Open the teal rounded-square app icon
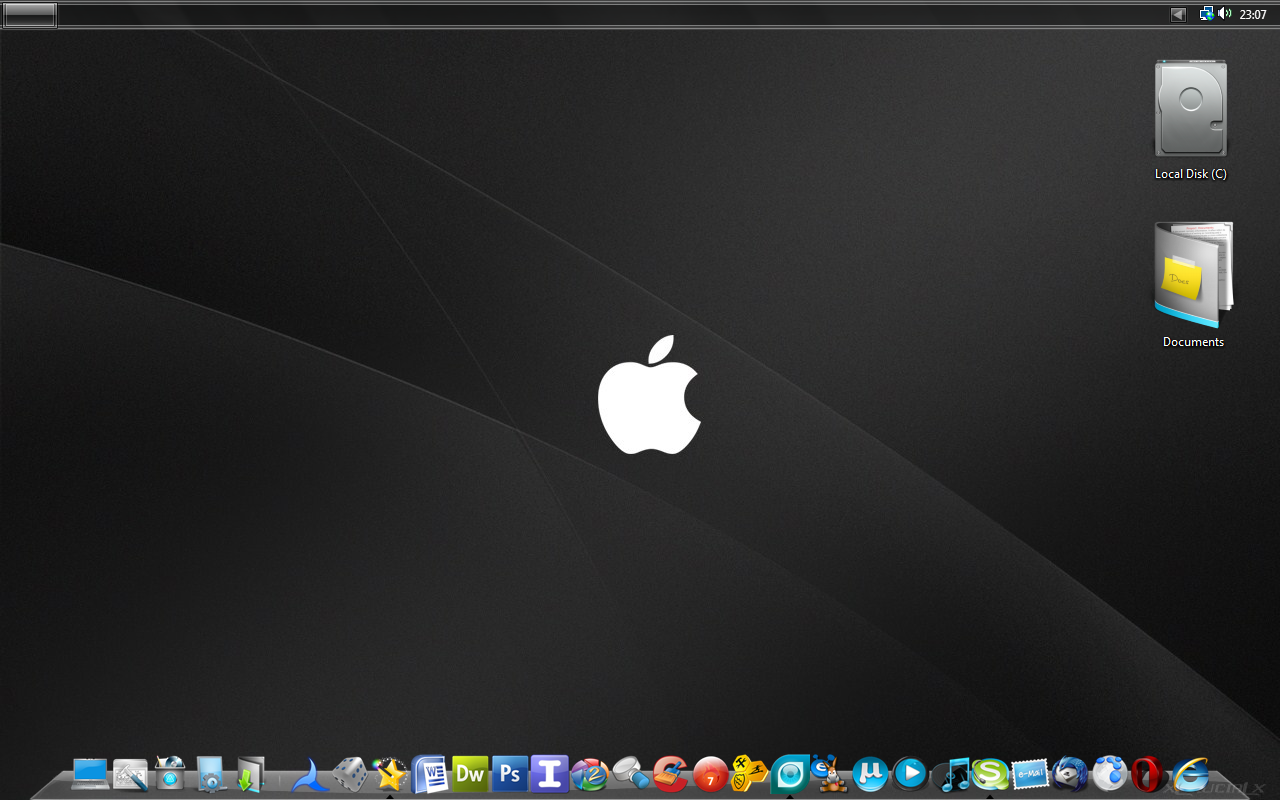This screenshot has height=800, width=1280. [790, 774]
